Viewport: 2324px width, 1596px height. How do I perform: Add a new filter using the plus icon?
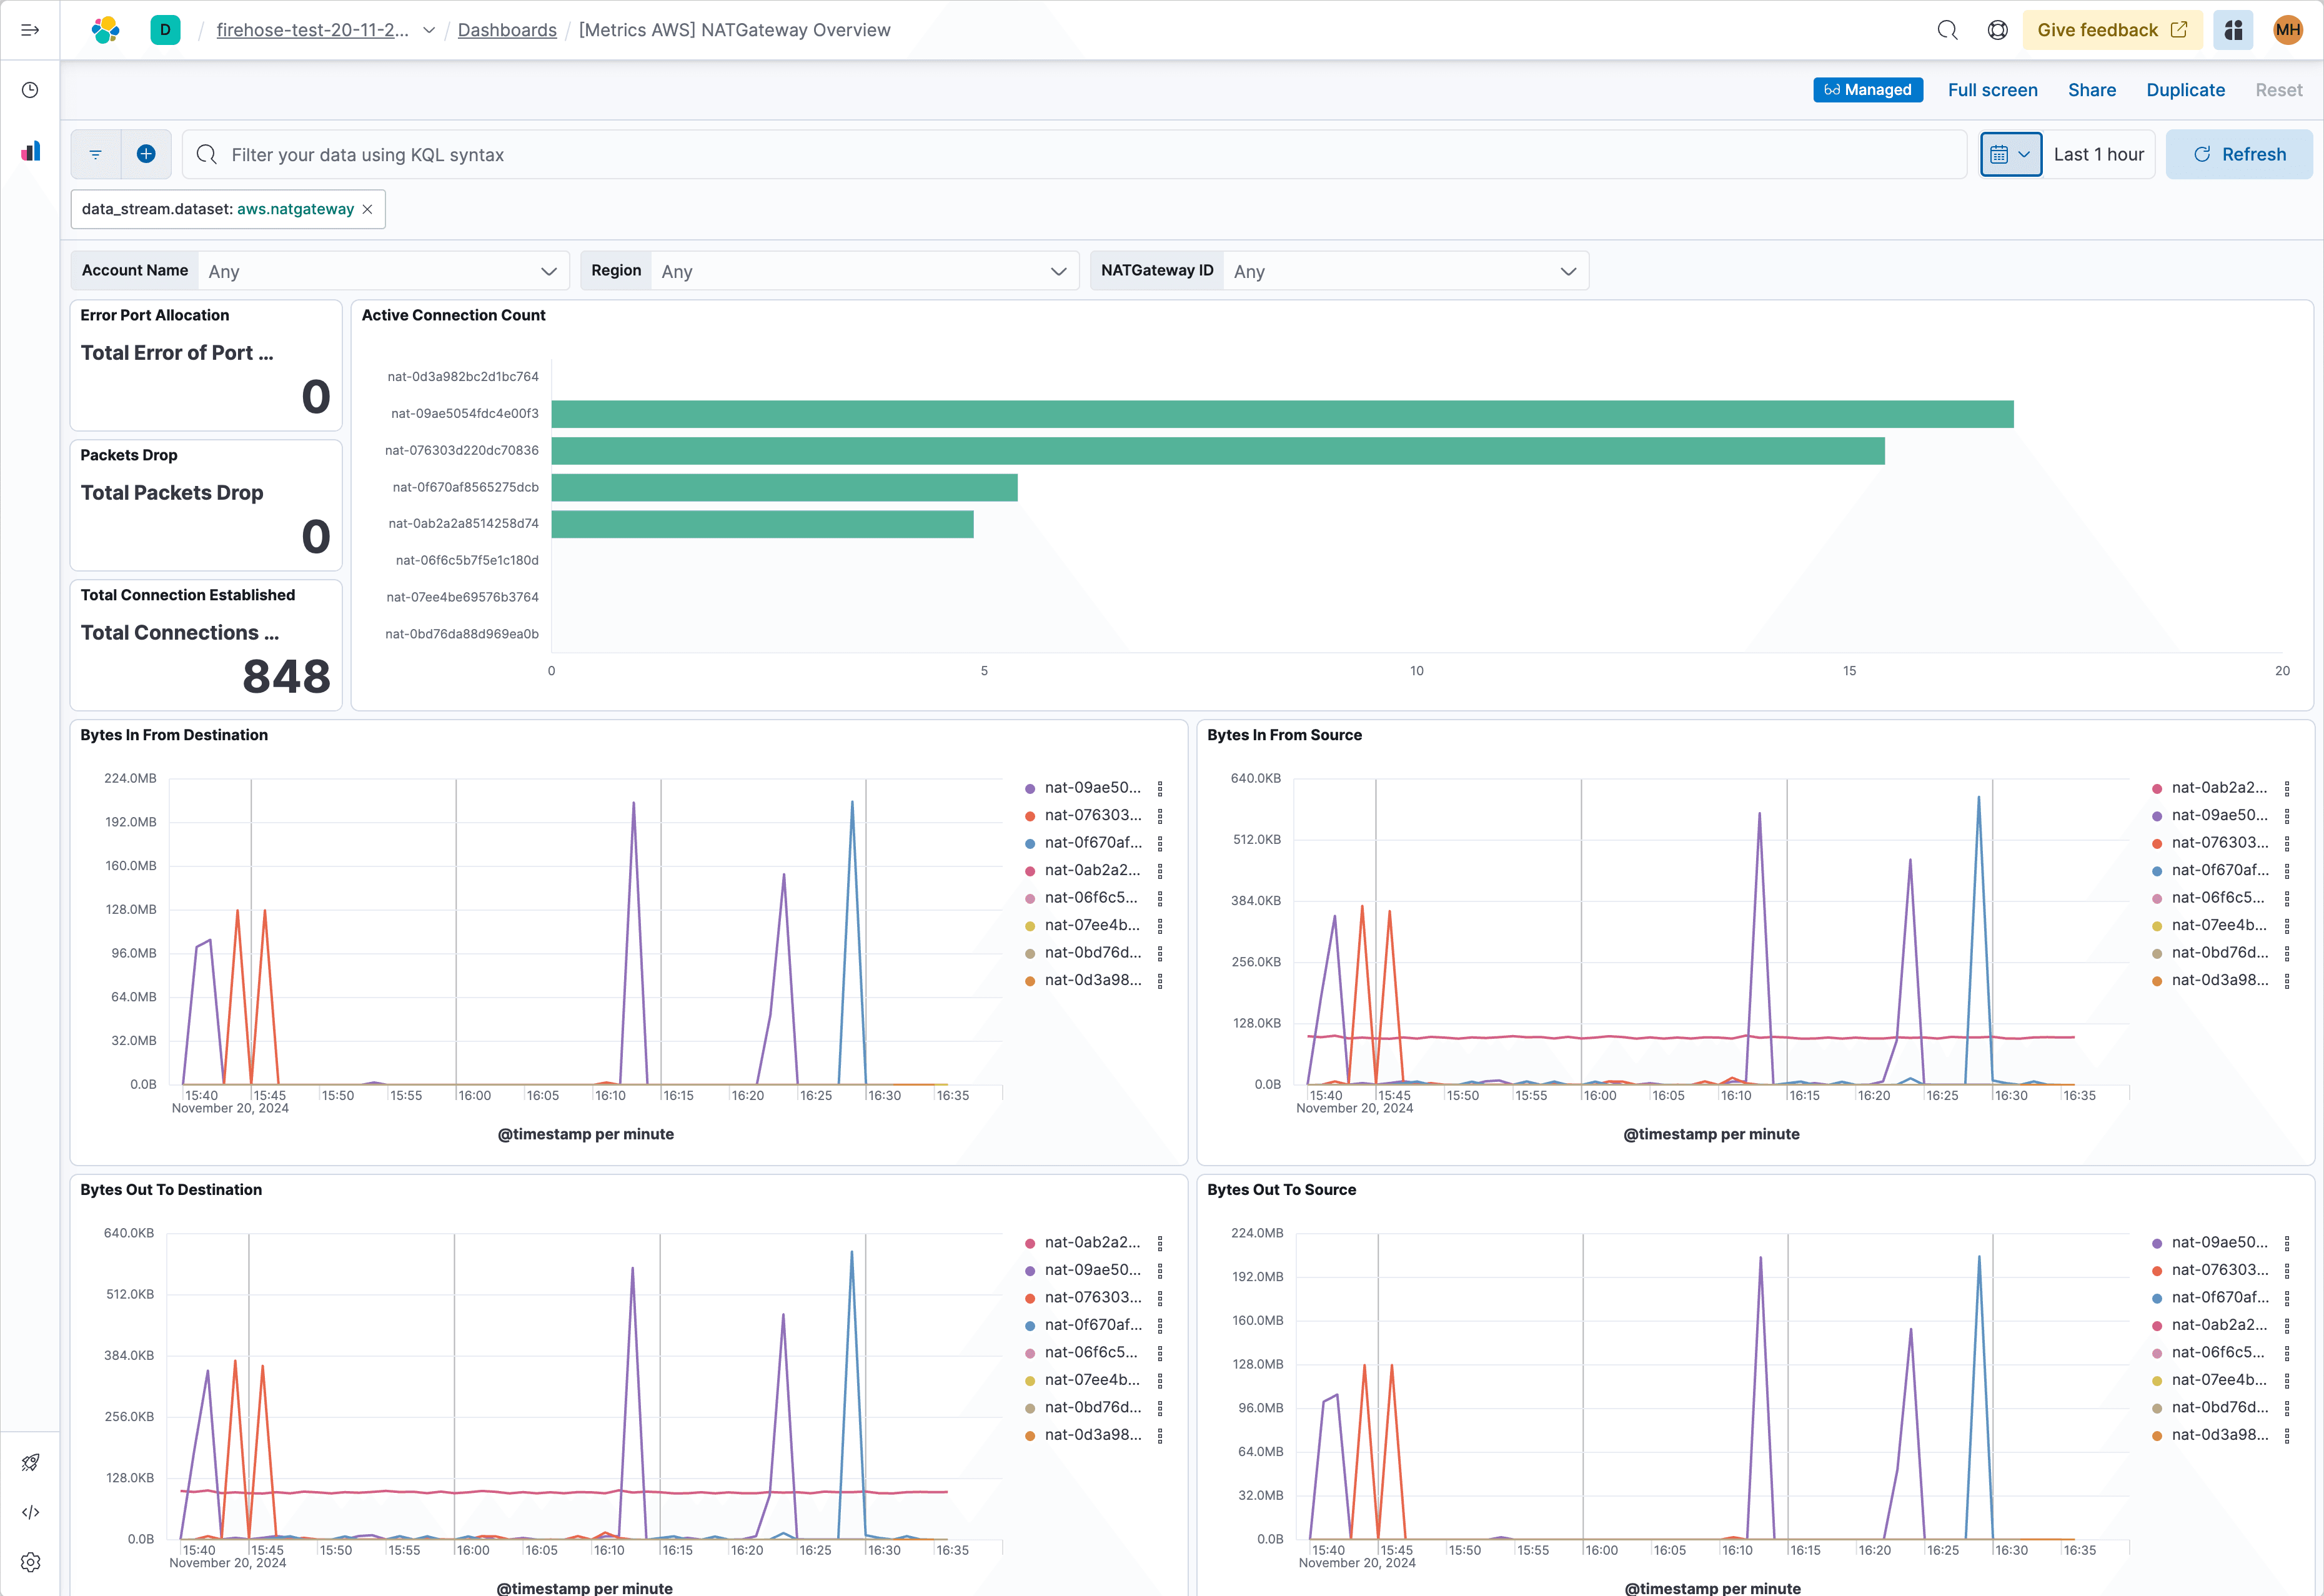coord(146,153)
